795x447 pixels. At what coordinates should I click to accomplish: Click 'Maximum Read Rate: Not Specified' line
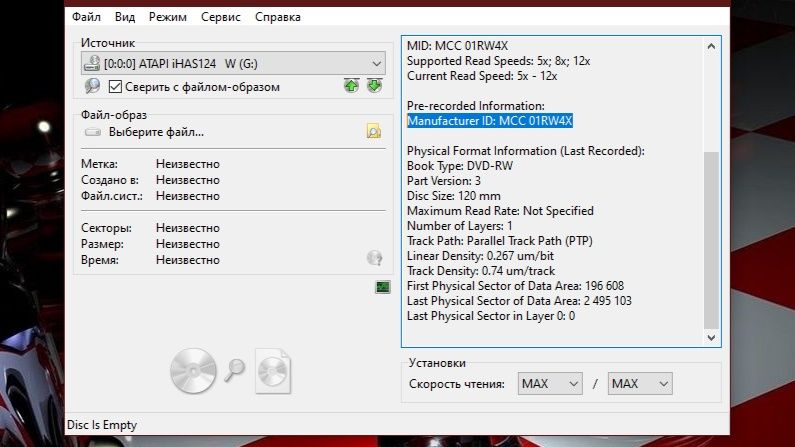(x=500, y=211)
